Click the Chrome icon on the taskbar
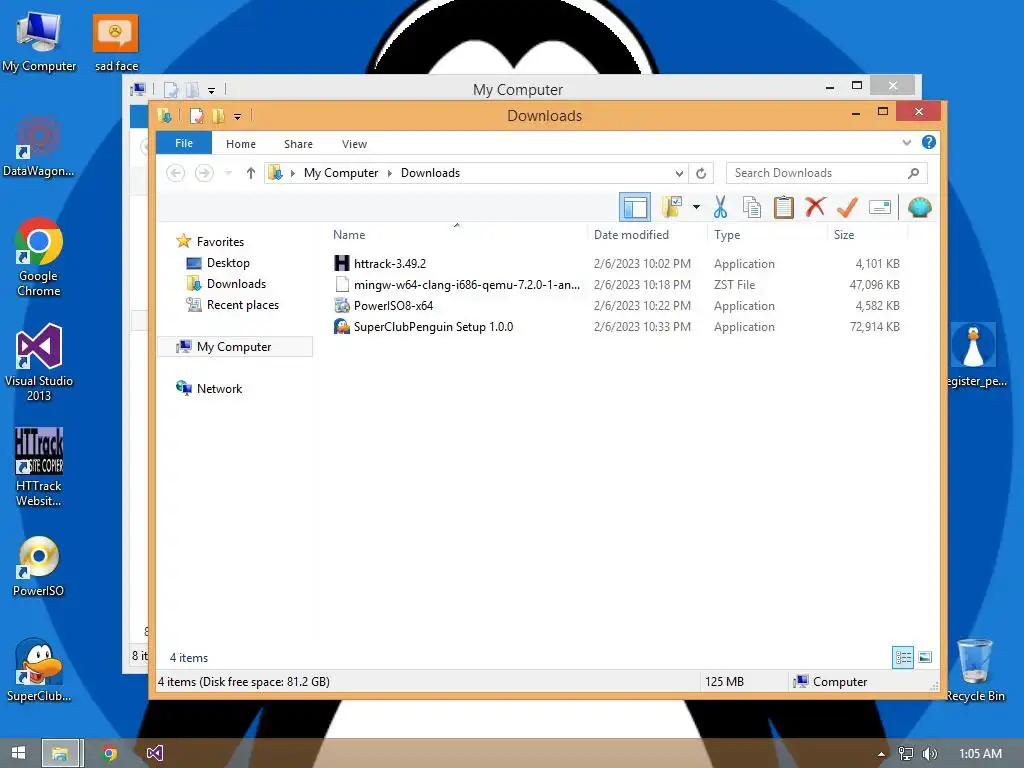This screenshot has width=1024, height=768. click(109, 753)
